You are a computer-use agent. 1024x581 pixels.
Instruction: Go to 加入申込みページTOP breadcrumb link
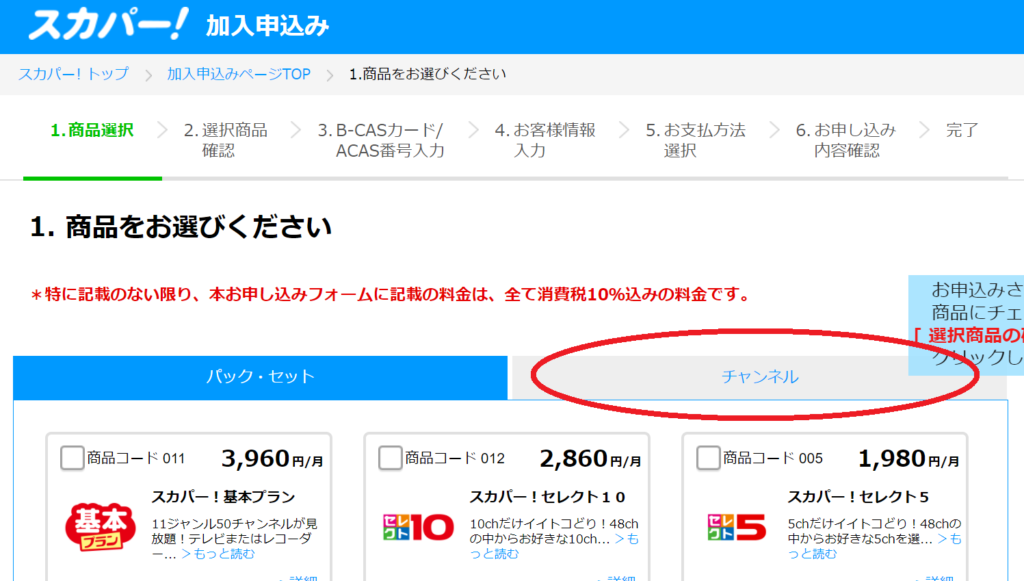[x=238, y=74]
